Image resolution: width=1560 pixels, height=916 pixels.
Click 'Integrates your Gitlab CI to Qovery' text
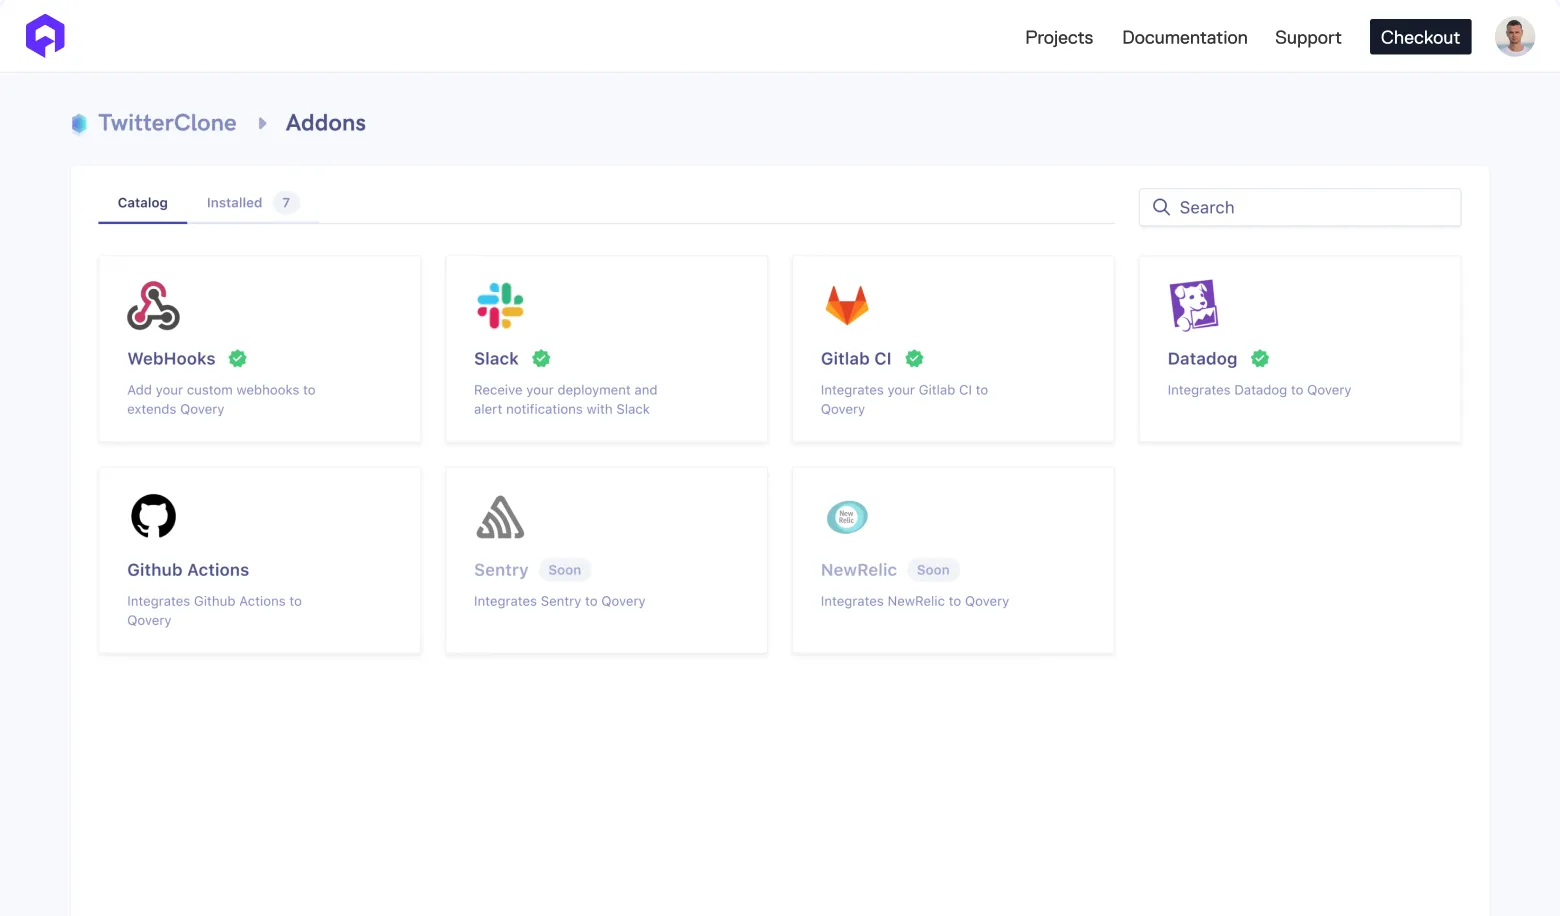click(904, 400)
